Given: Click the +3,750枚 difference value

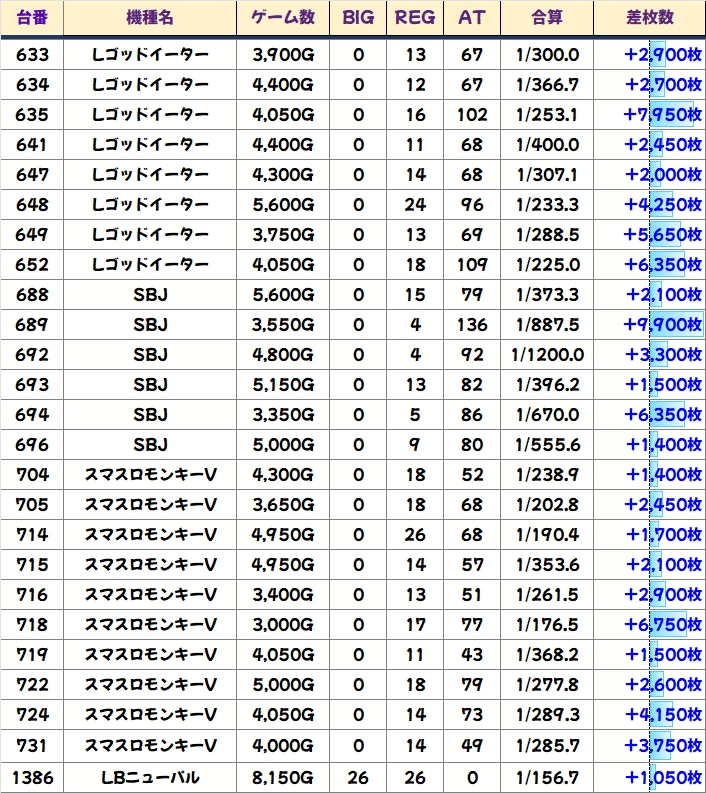Looking at the screenshot, I should coord(663,745).
